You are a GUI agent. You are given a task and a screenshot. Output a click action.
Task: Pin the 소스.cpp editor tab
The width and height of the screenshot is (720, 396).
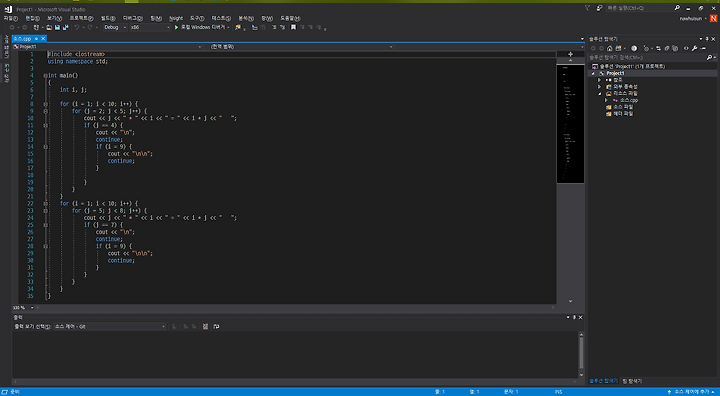[x=36, y=39]
